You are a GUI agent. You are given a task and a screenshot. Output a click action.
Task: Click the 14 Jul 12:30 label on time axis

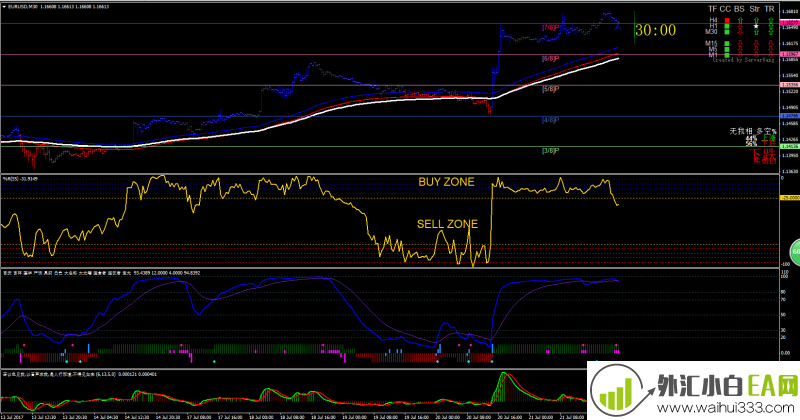(139, 416)
